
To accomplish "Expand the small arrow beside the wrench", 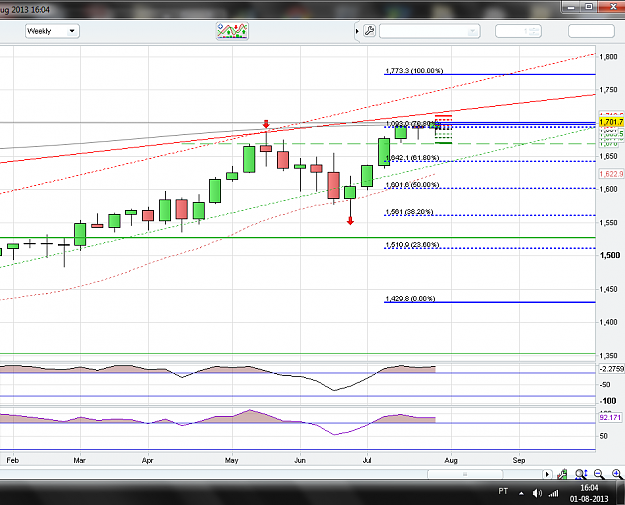I will coord(357,31).
